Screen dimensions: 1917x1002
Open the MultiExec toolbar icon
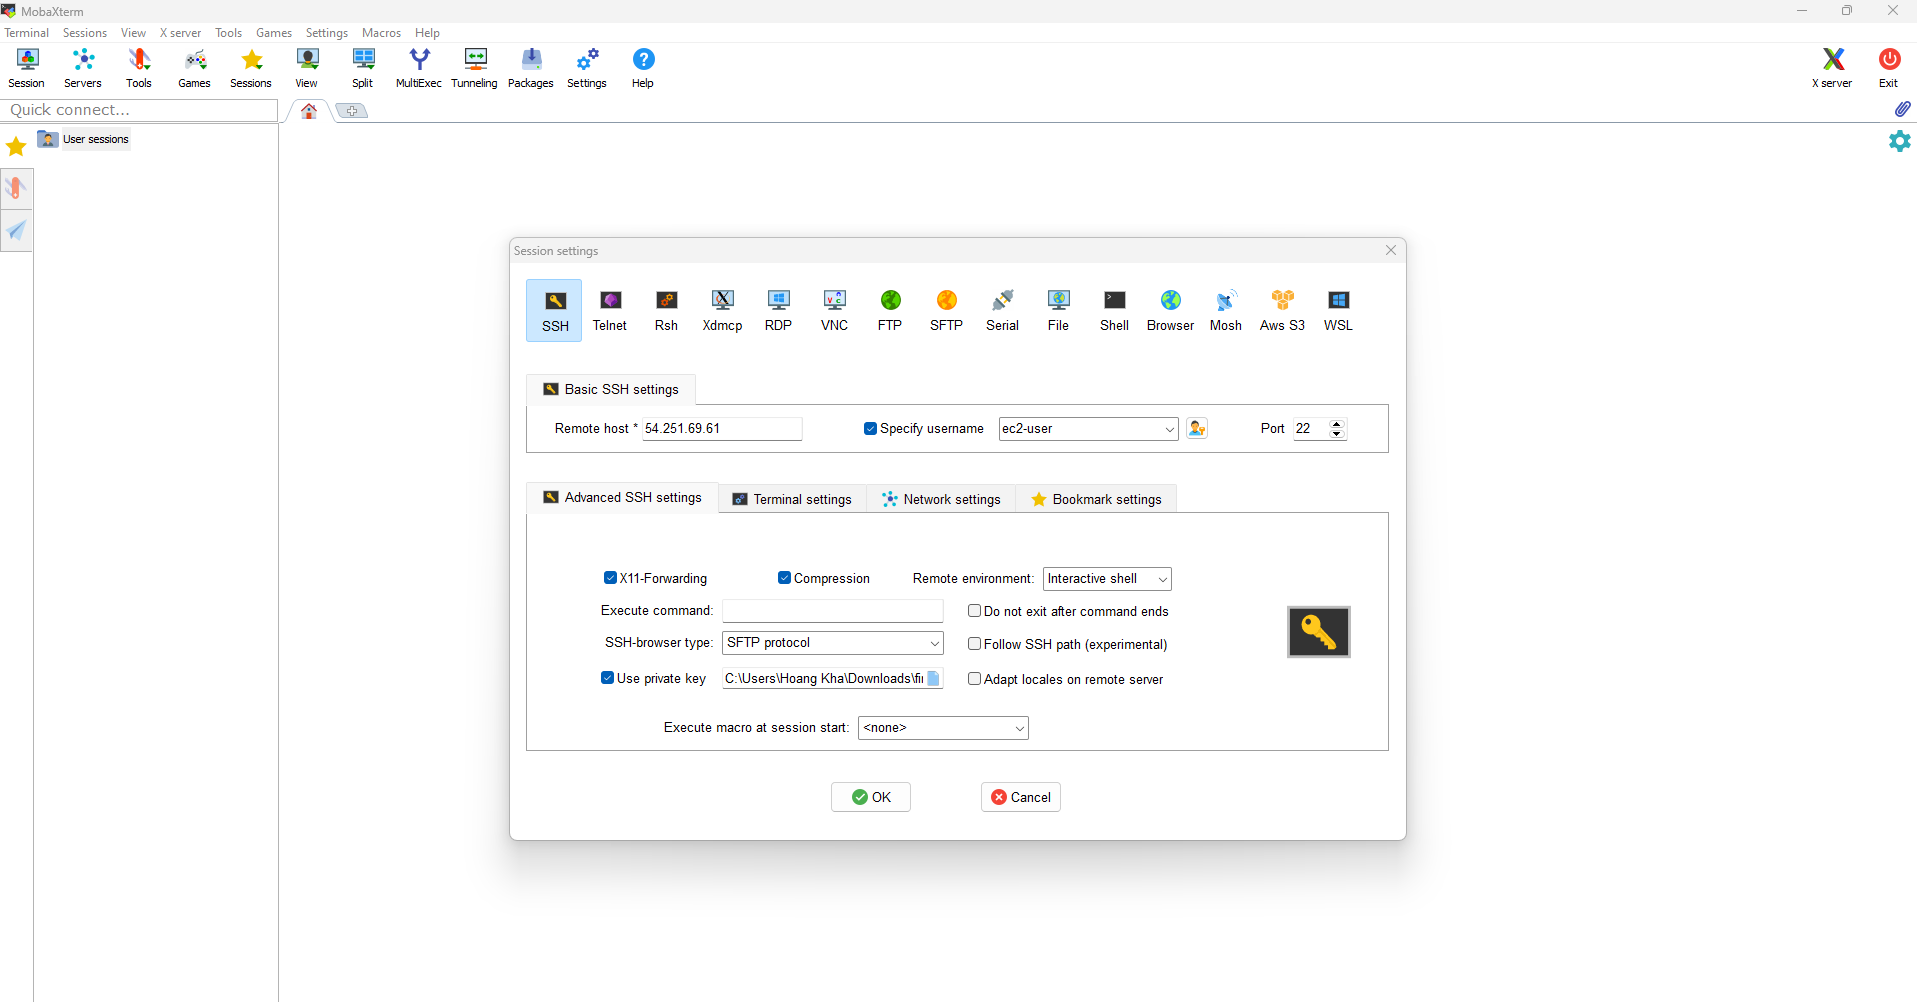(x=419, y=68)
